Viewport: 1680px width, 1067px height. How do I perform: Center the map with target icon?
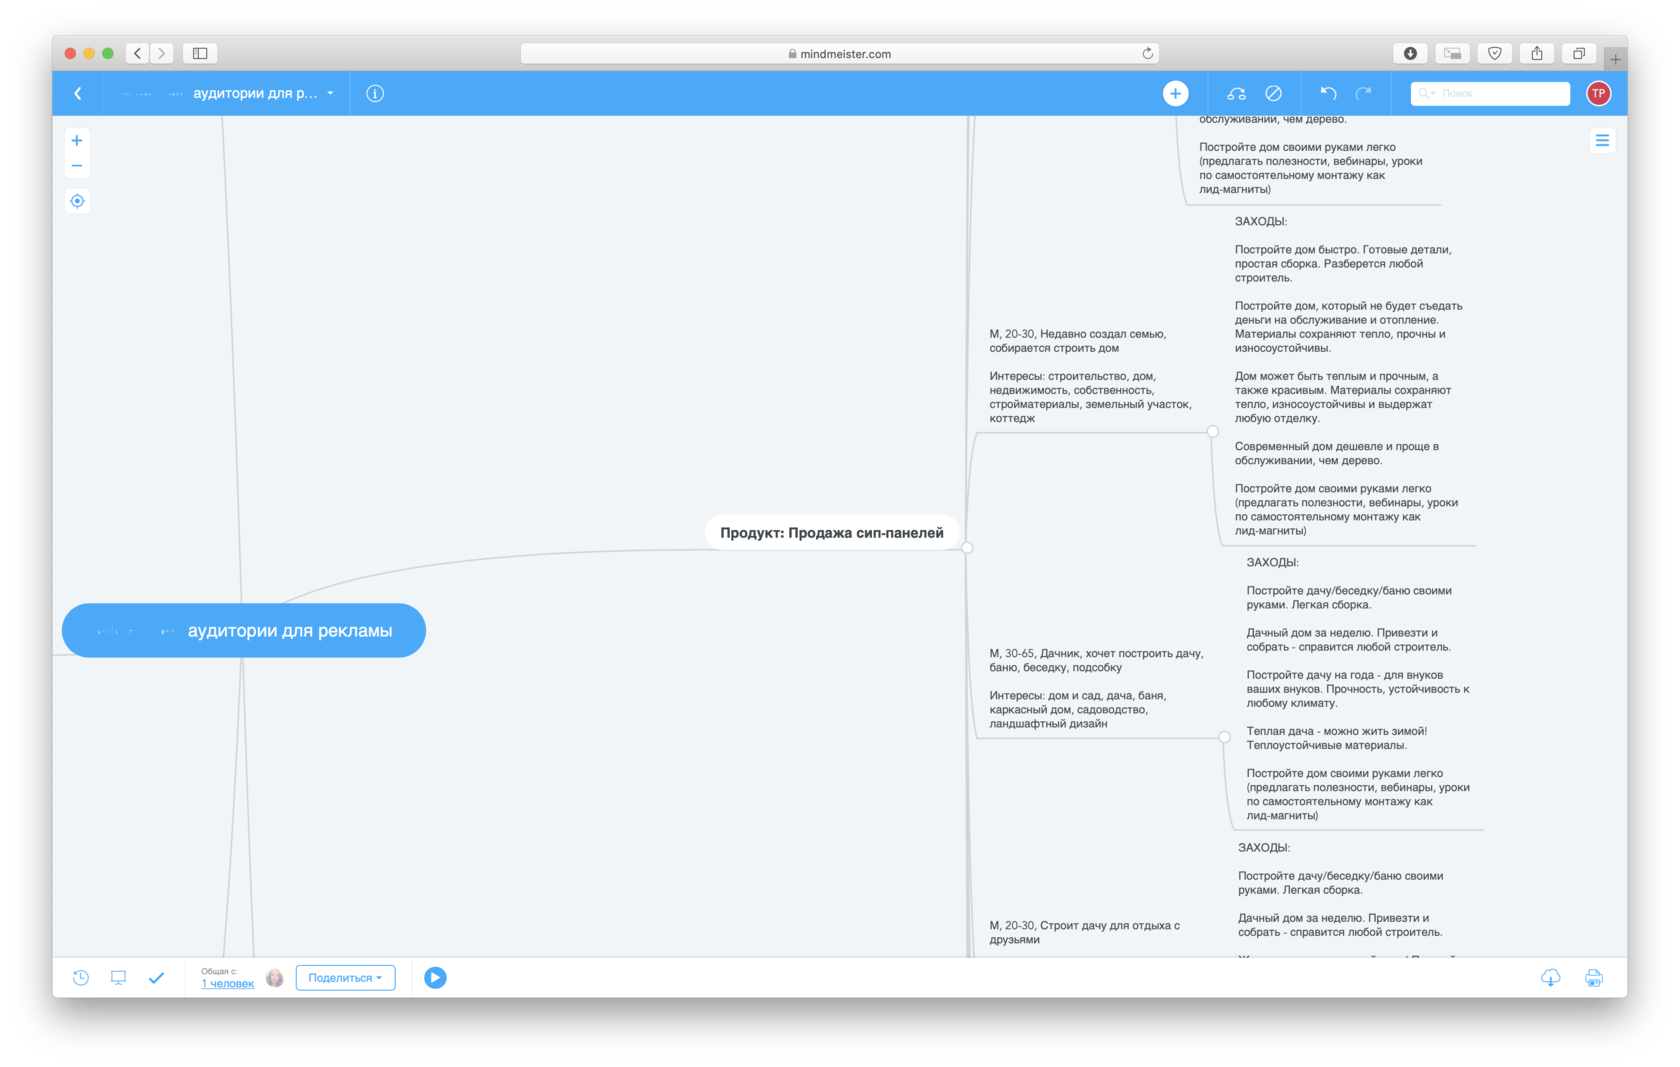click(77, 201)
